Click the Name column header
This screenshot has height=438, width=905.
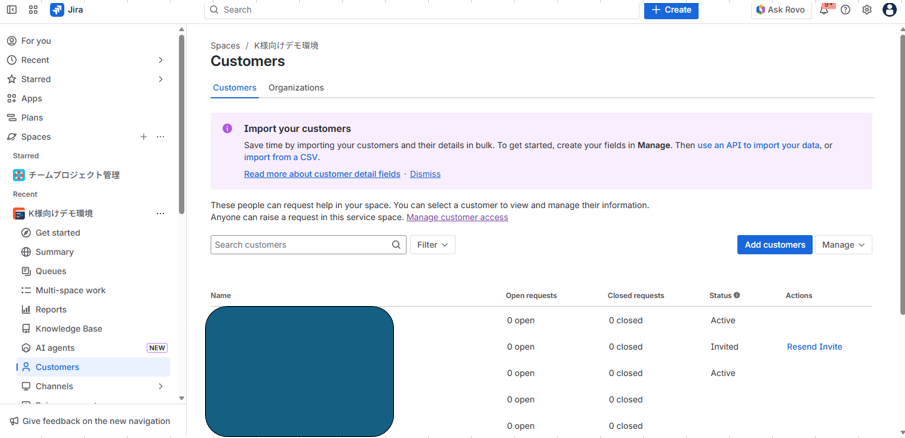tap(220, 295)
